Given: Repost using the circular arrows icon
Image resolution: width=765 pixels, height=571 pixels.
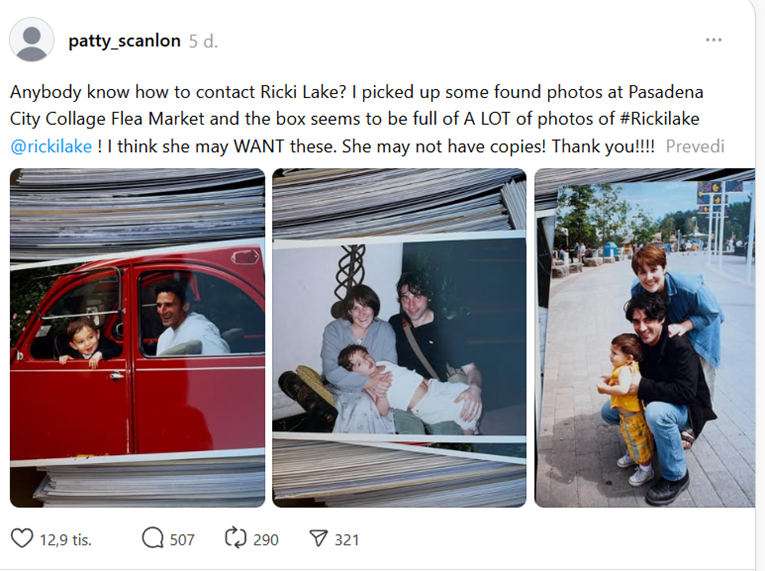Looking at the screenshot, I should click(236, 539).
